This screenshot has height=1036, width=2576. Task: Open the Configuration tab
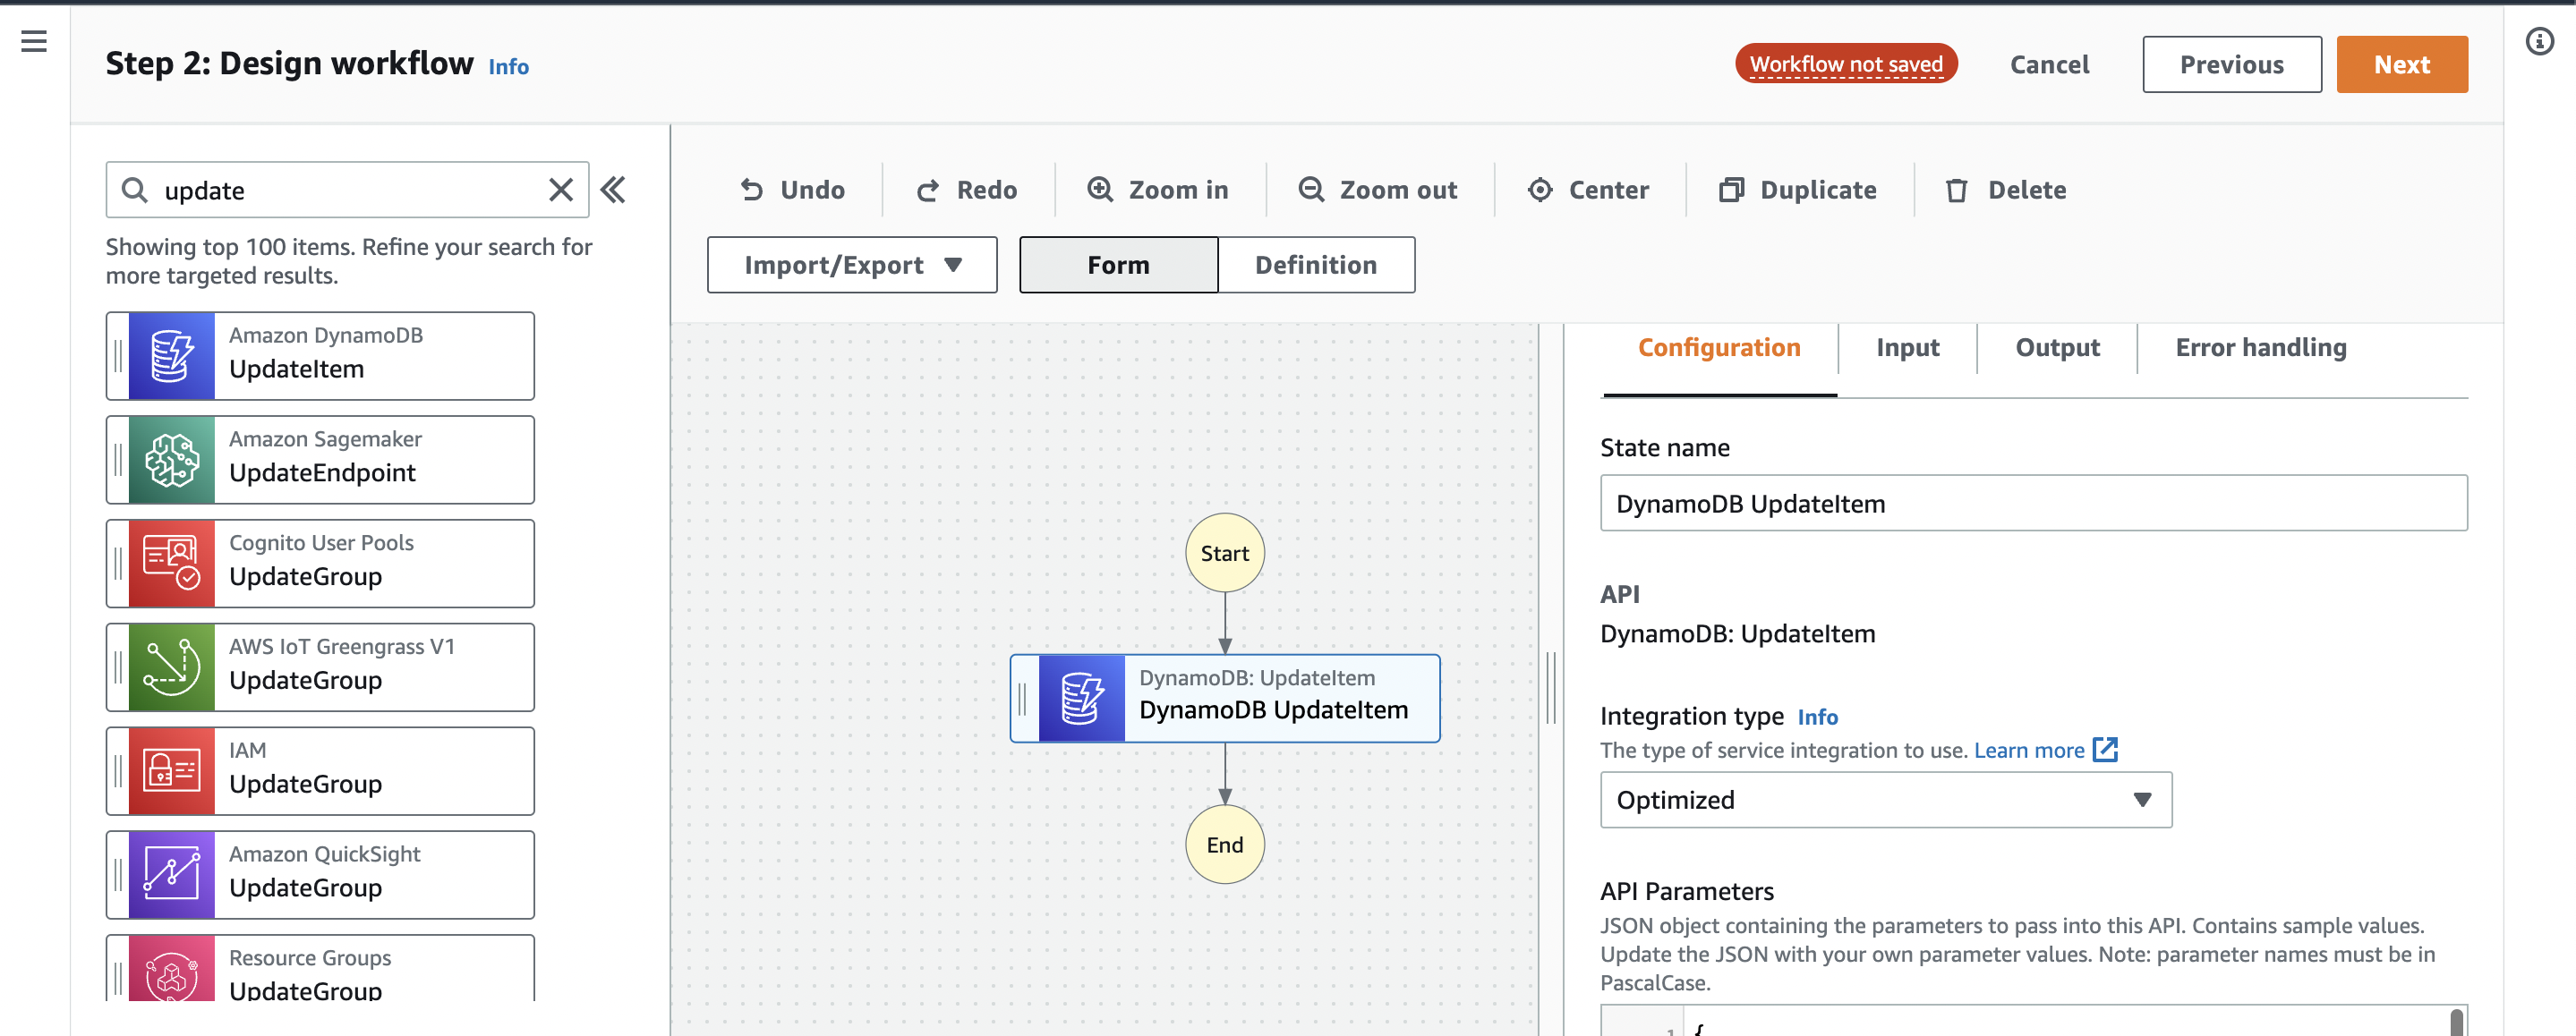(1719, 348)
